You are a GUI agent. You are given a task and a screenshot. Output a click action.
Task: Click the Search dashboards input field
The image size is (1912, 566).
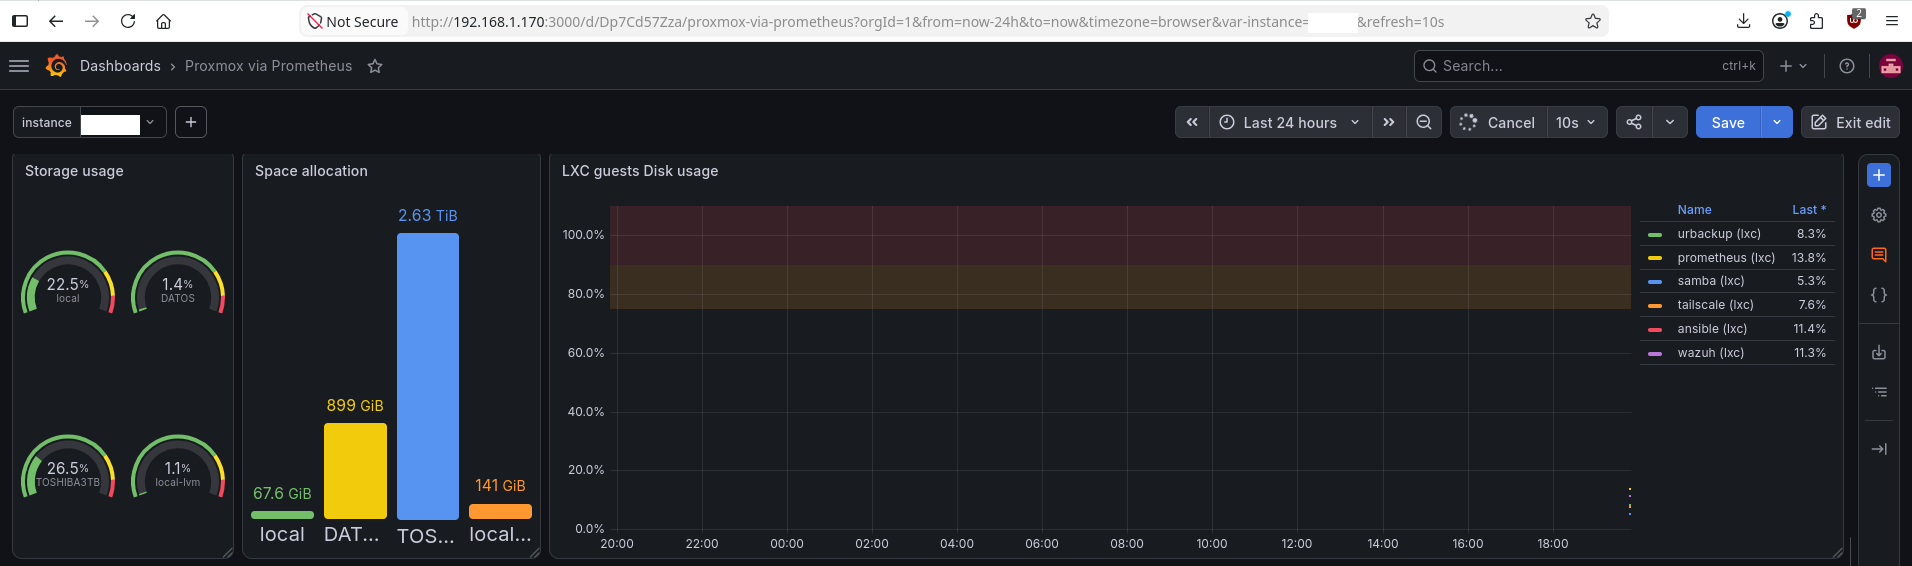click(1590, 66)
